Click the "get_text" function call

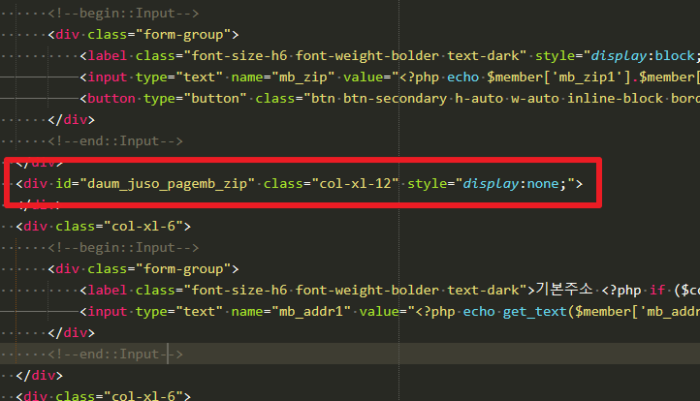[535, 311]
